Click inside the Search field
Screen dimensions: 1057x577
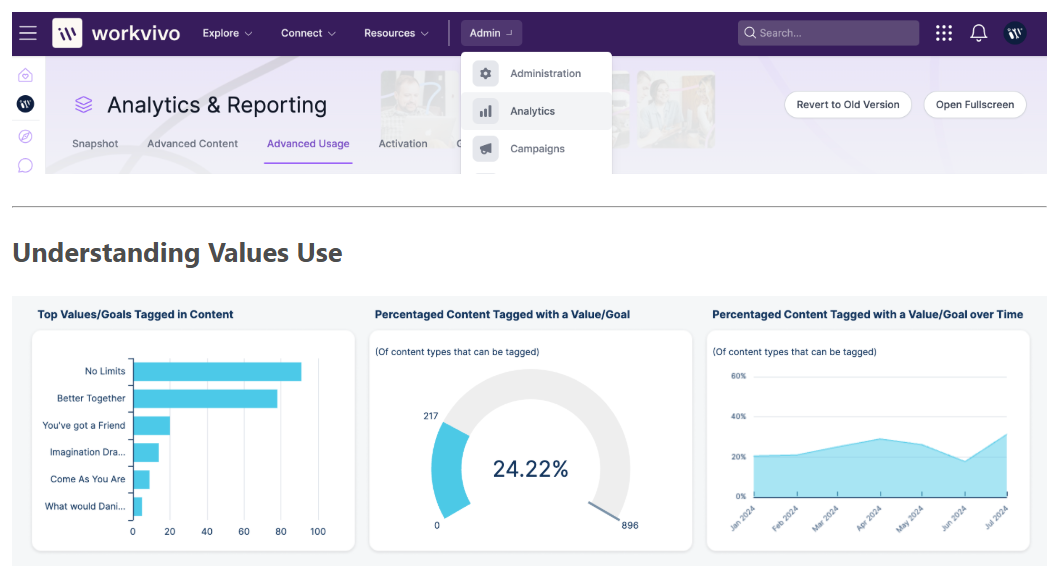(x=828, y=32)
